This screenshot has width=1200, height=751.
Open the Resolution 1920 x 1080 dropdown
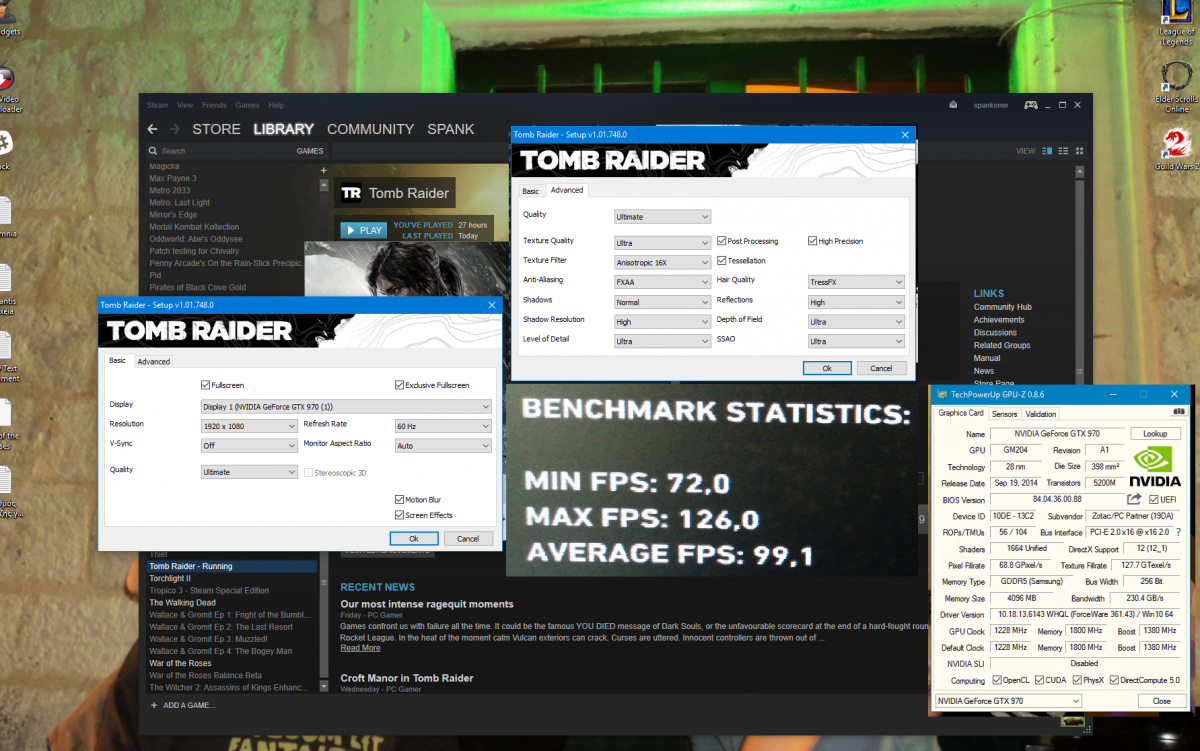[249, 425]
